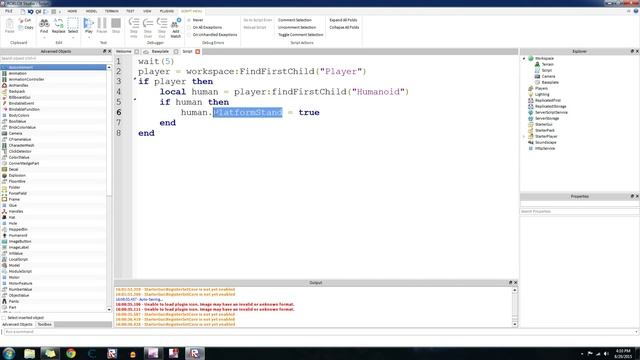Click the Cut scissors icon

[22, 20]
